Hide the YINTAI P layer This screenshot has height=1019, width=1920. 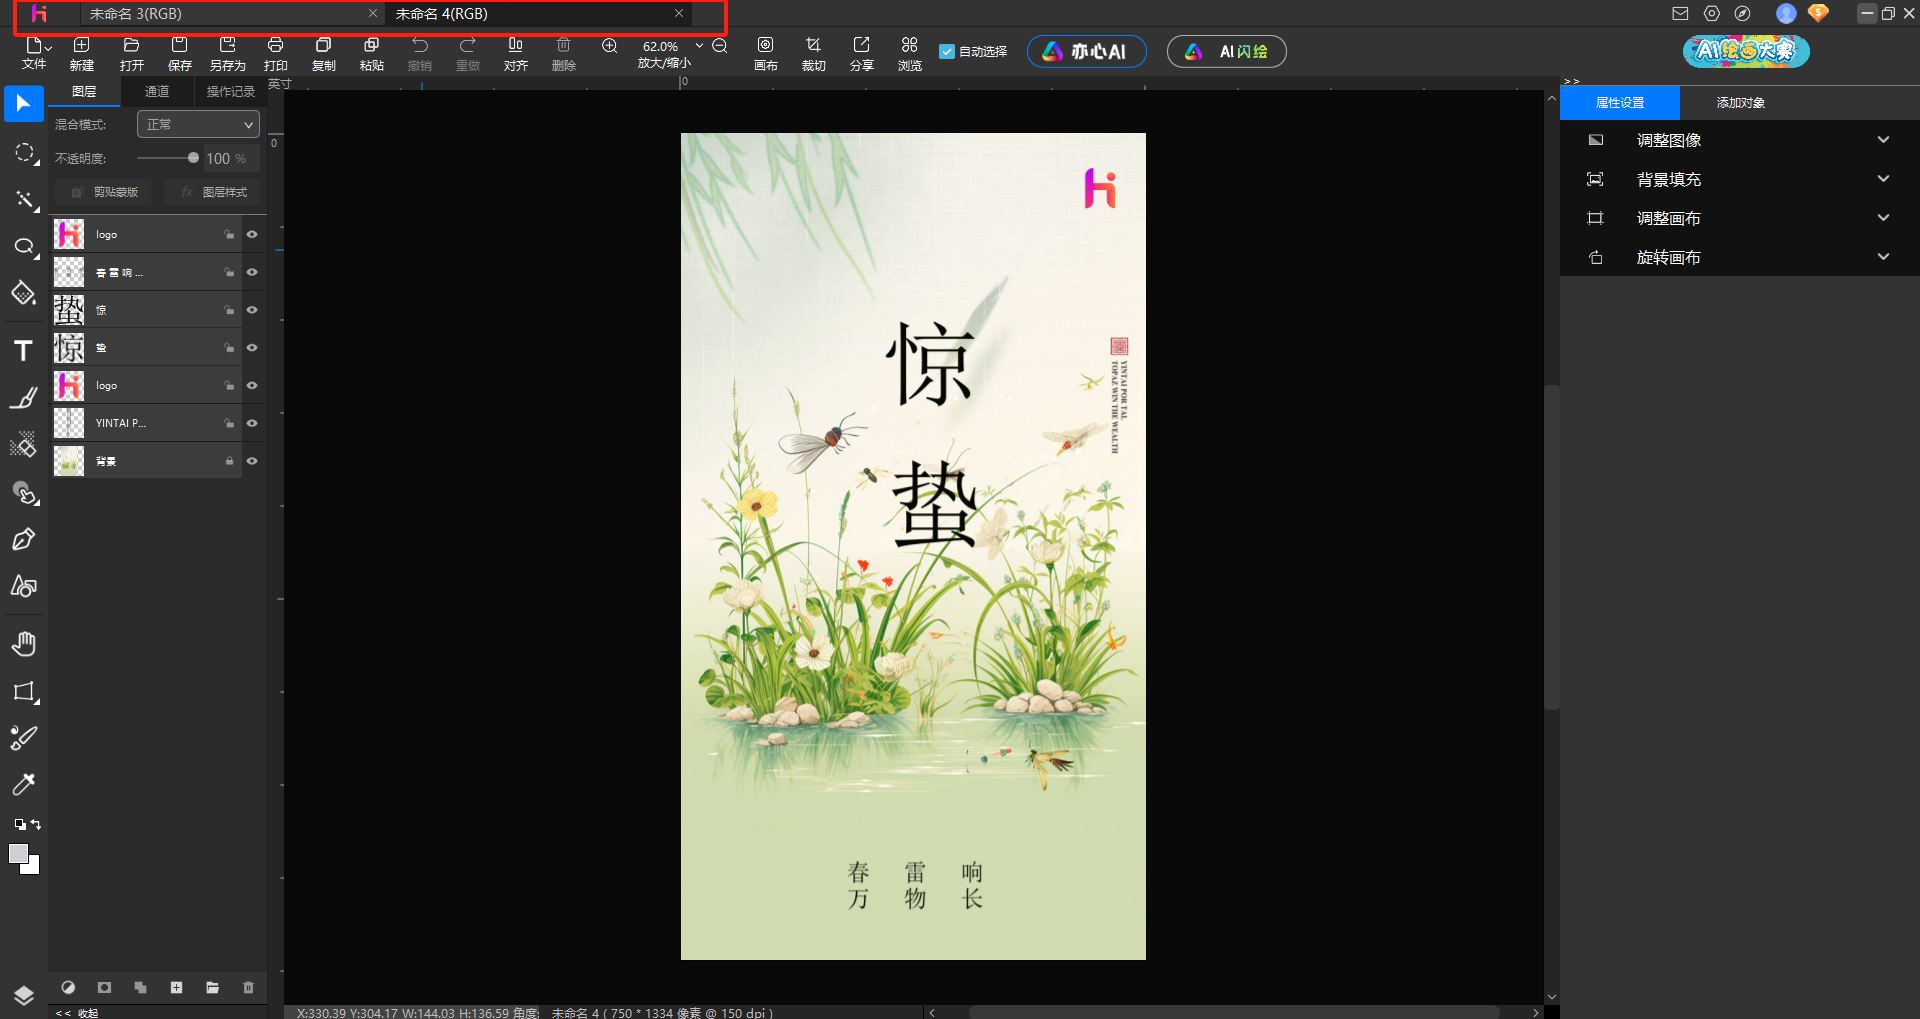point(252,422)
